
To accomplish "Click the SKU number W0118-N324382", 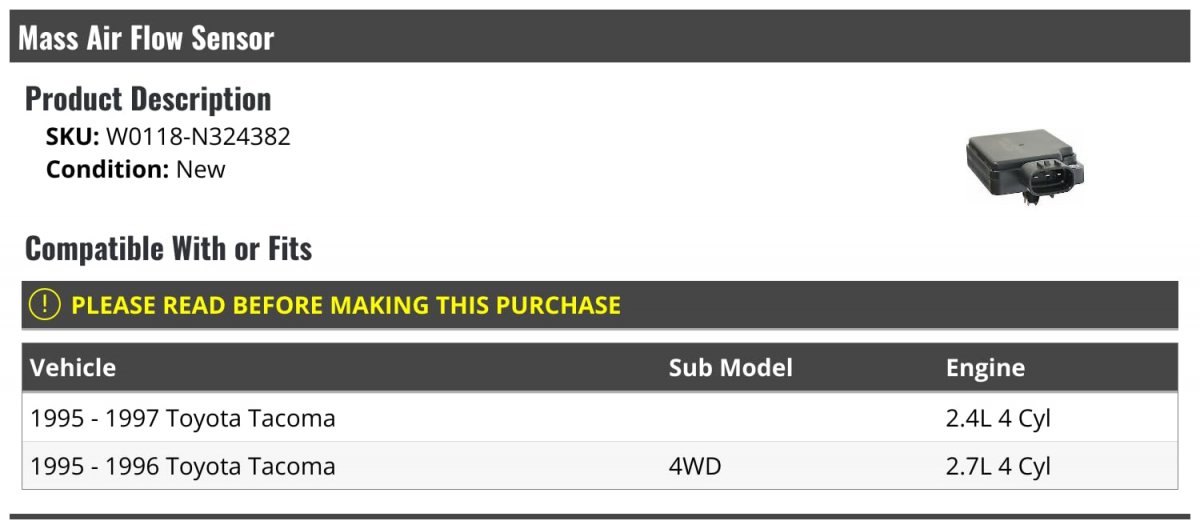I will click(198, 137).
